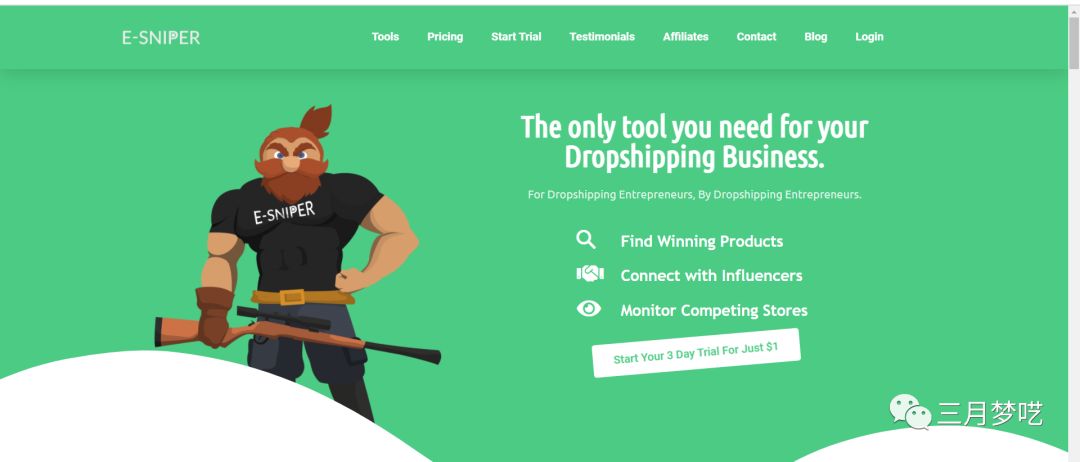The width and height of the screenshot is (1080, 462).
Task: Open the Contact page
Action: pos(756,36)
